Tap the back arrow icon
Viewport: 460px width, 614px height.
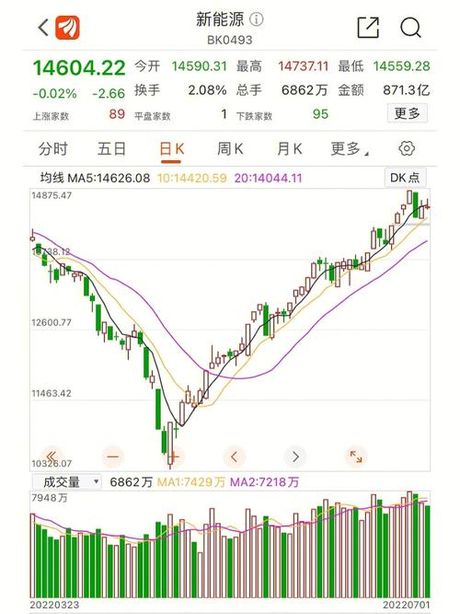43,28
